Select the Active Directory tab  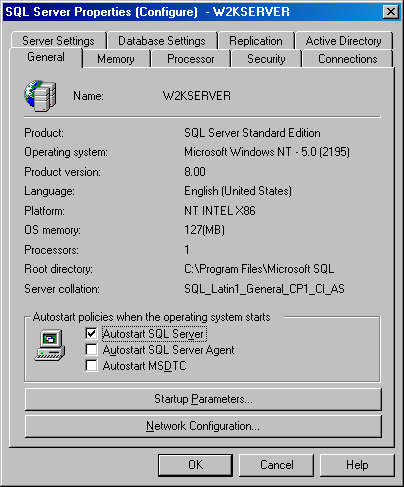point(343,41)
